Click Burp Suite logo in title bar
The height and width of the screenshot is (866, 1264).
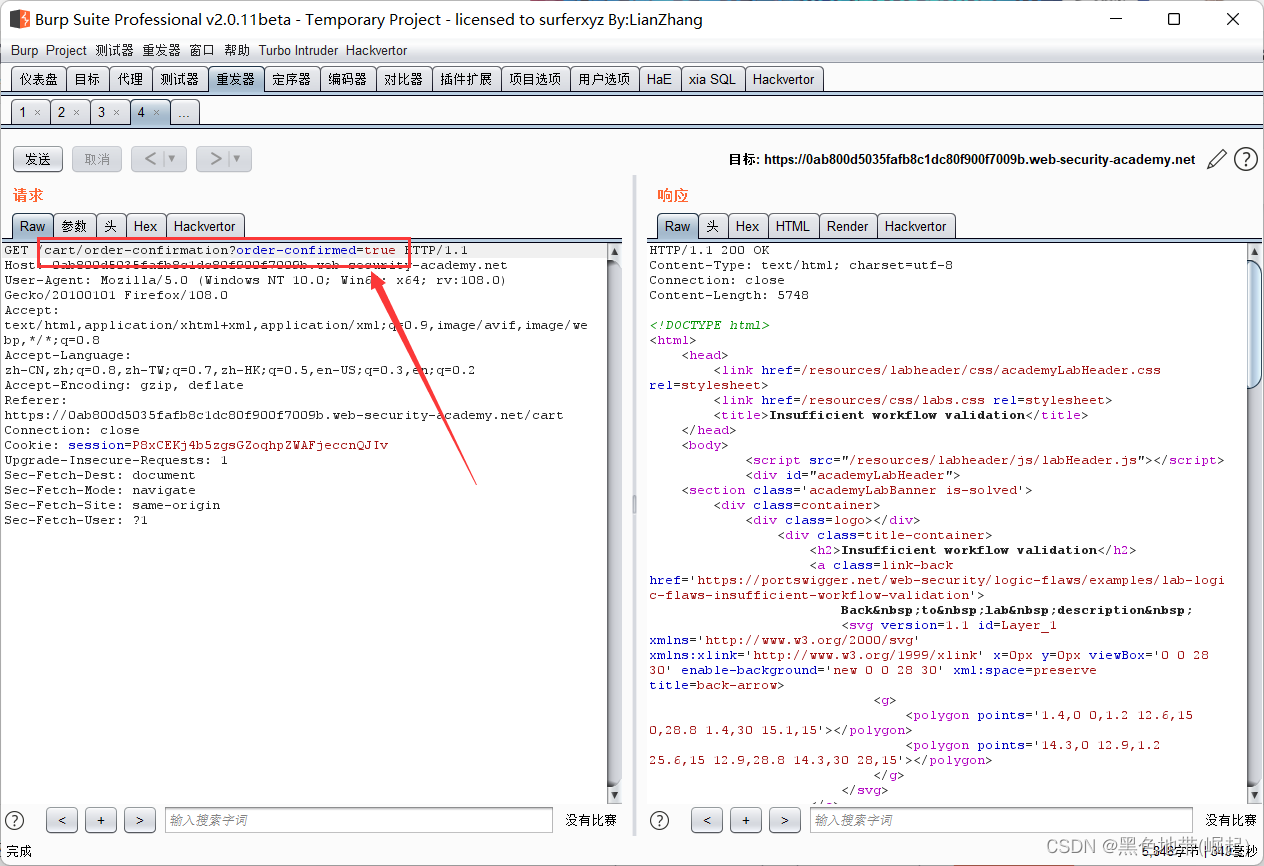[19, 19]
